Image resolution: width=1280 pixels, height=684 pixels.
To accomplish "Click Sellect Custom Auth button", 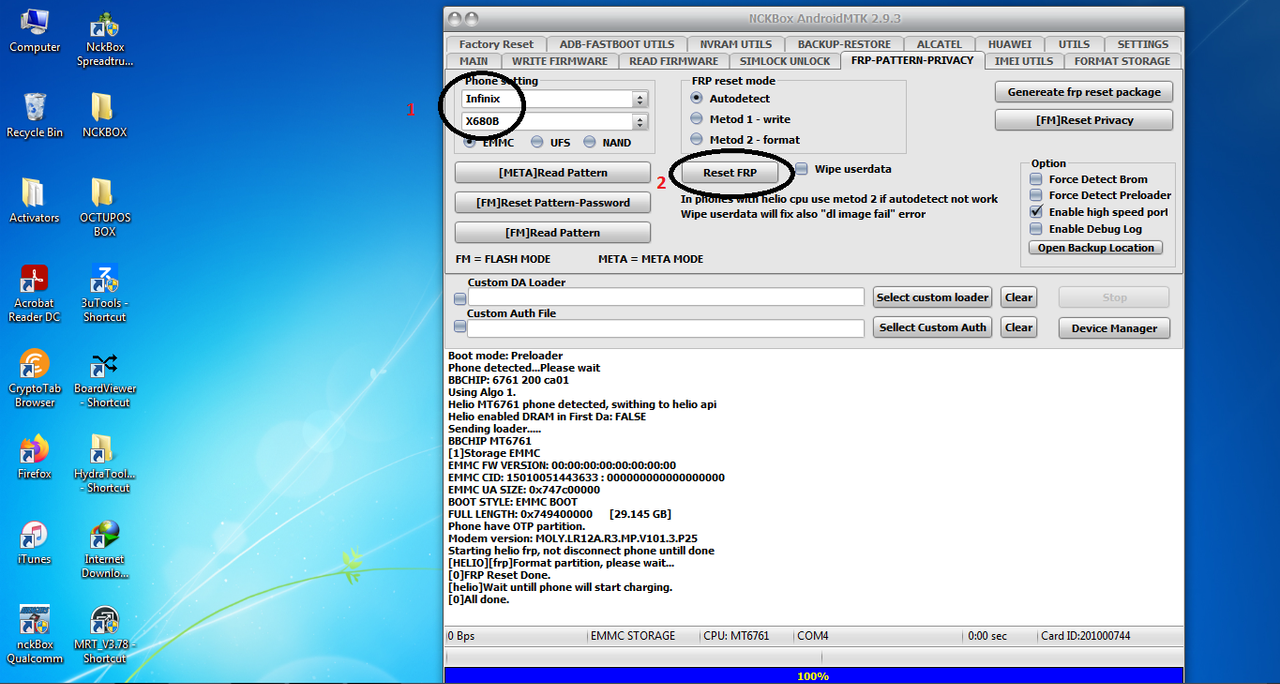I will click(933, 327).
